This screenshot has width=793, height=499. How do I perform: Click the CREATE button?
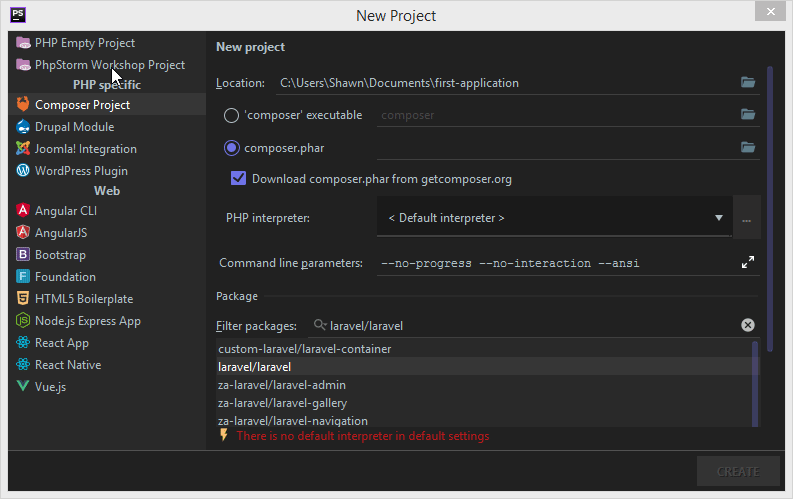(x=738, y=471)
